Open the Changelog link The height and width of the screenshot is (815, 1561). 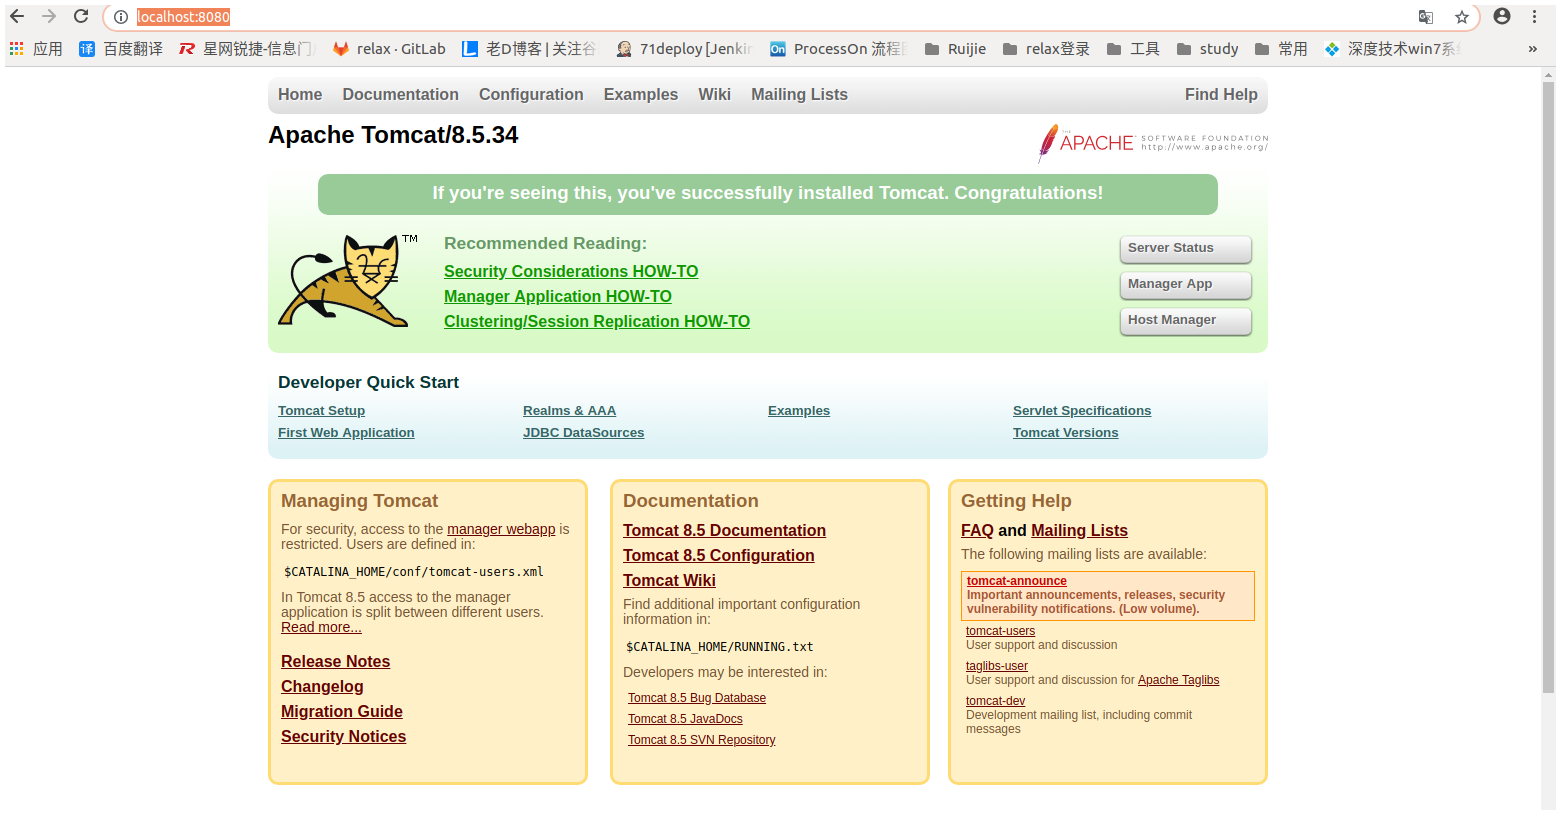tap(322, 687)
